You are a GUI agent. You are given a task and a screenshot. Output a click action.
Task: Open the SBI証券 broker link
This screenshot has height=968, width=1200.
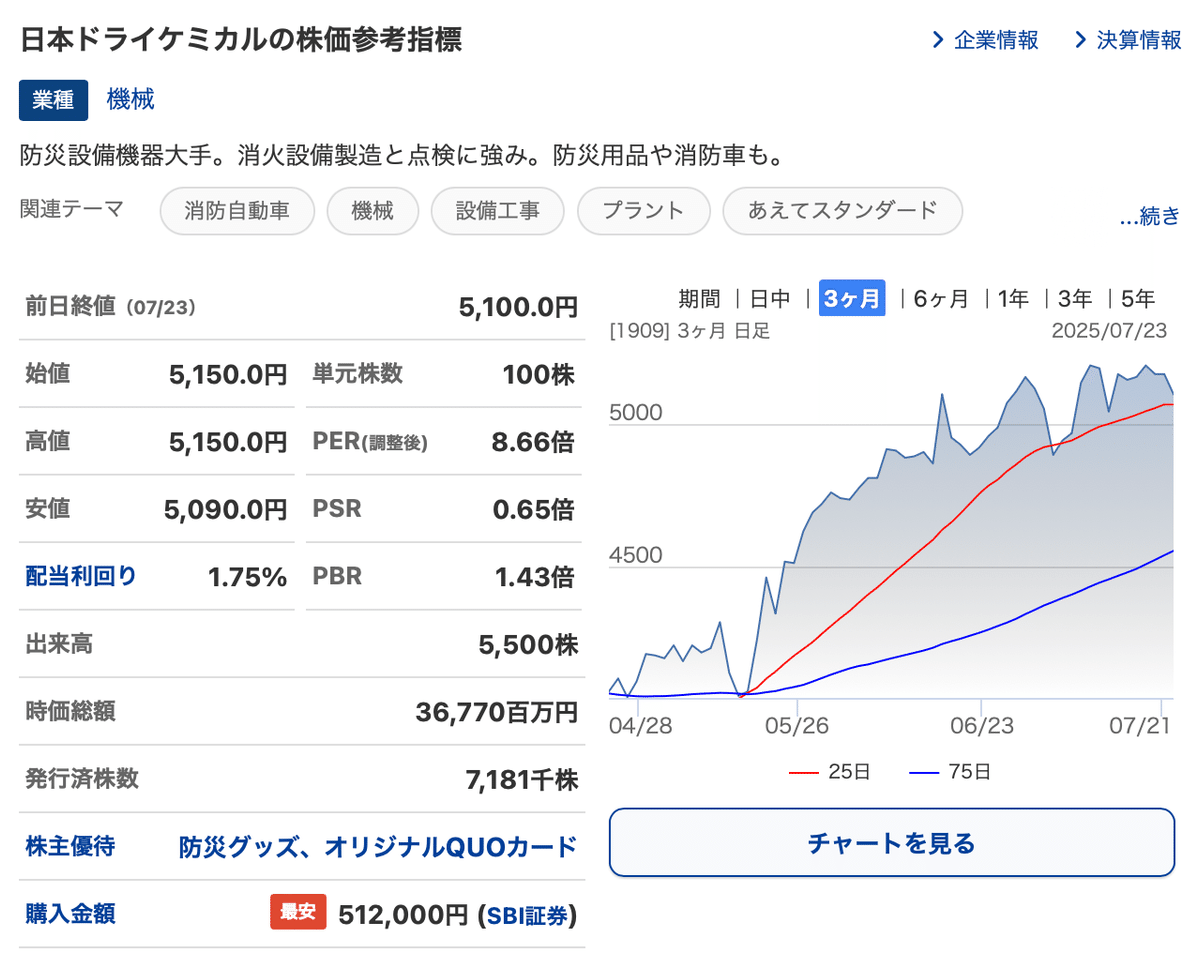click(528, 915)
